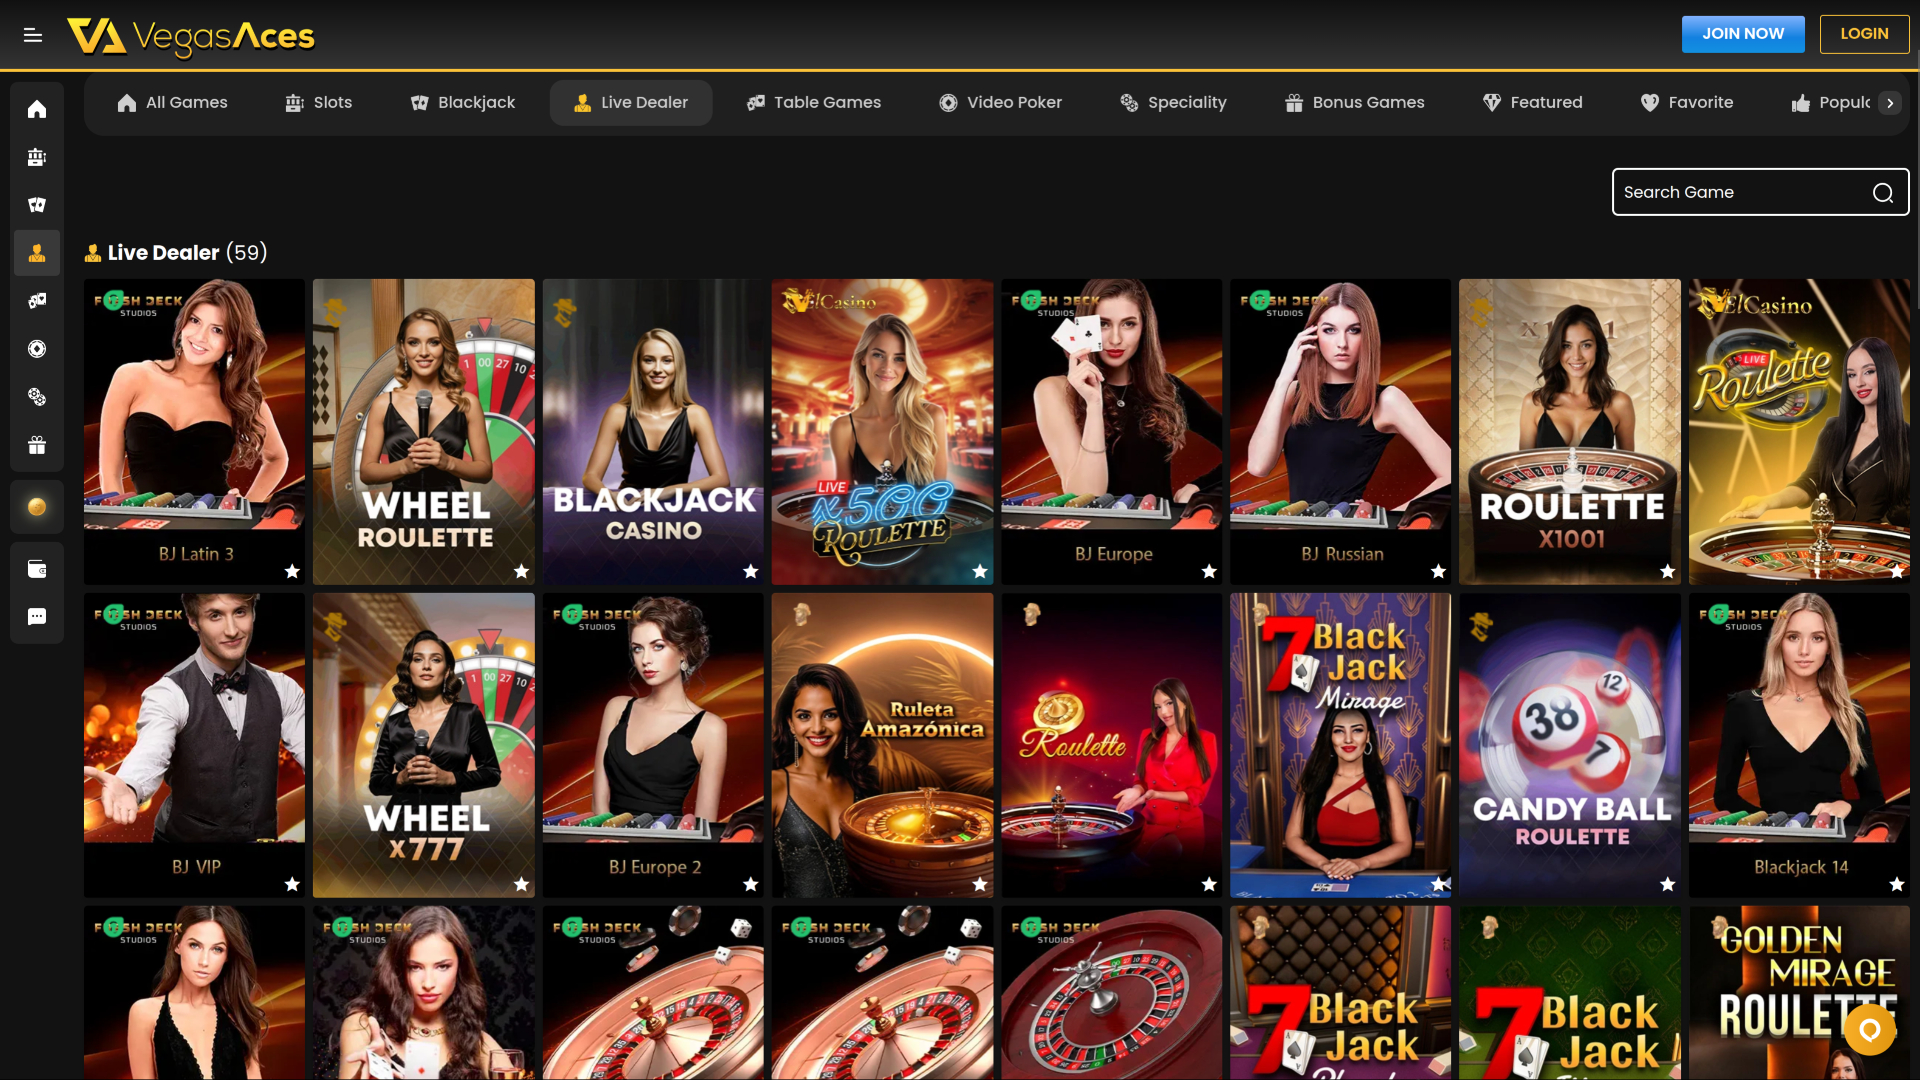Open the Home icon in left sidebar
1920x1080 pixels.
coord(37,110)
